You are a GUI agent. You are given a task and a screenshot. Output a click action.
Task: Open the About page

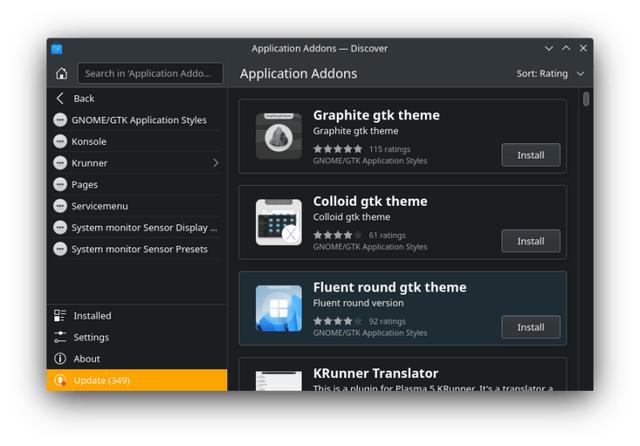pos(137,359)
